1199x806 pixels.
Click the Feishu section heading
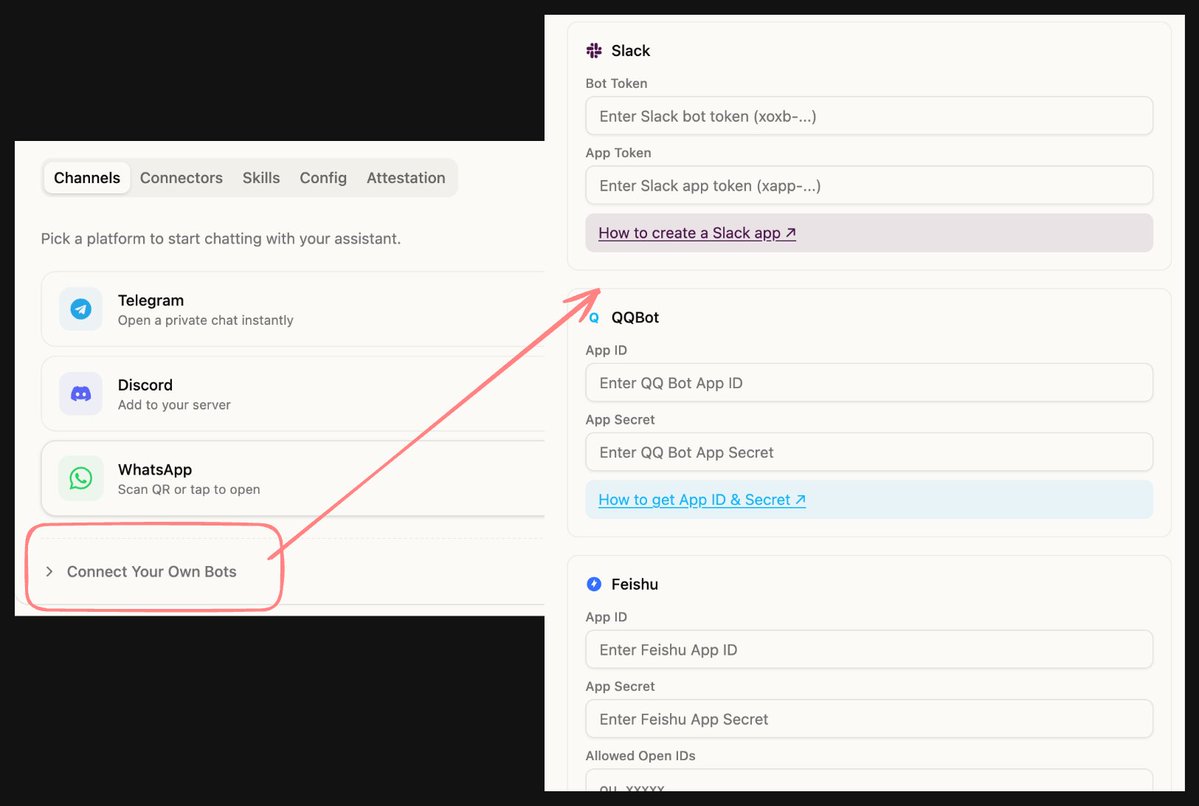point(634,584)
